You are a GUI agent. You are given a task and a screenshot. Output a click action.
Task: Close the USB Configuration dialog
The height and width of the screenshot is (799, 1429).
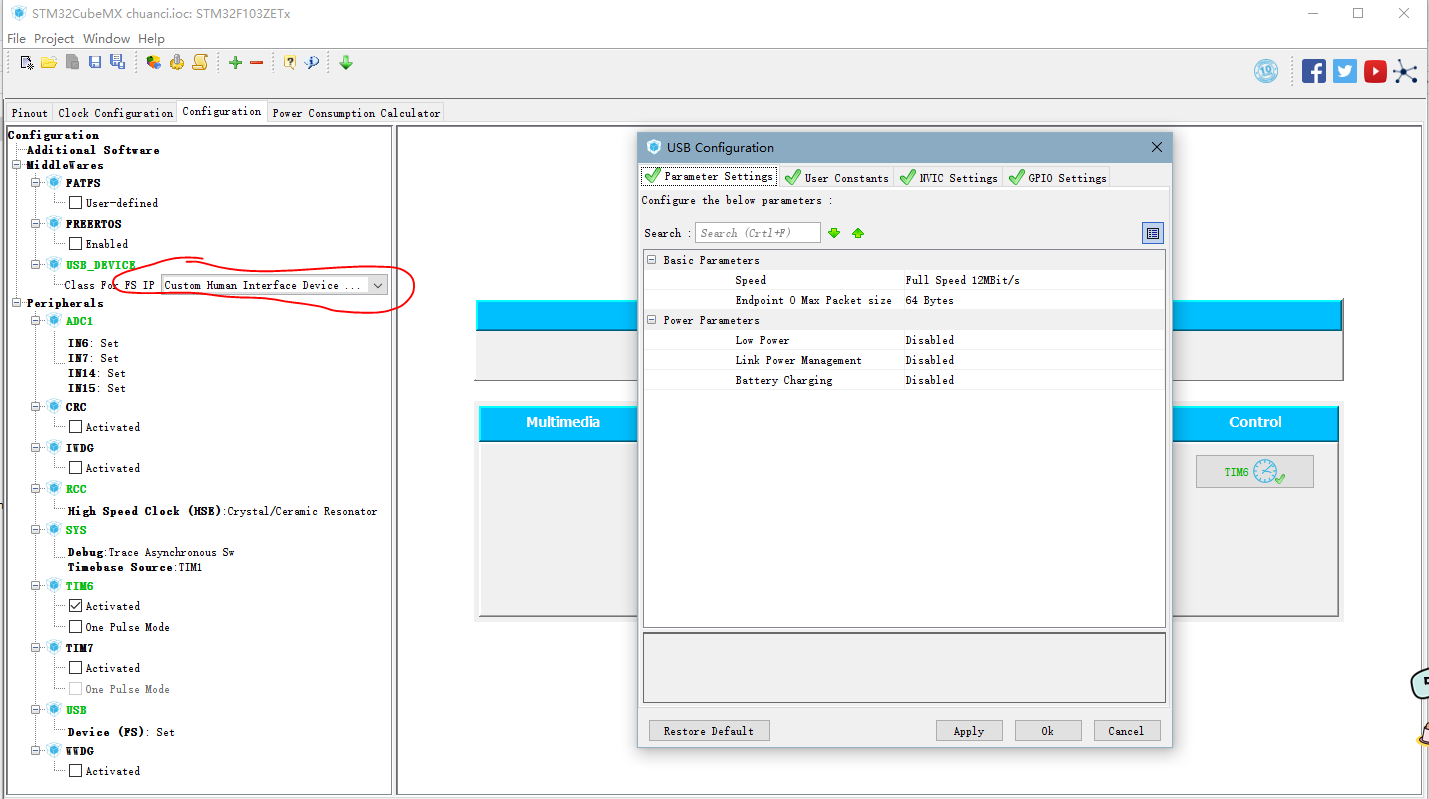[1156, 147]
